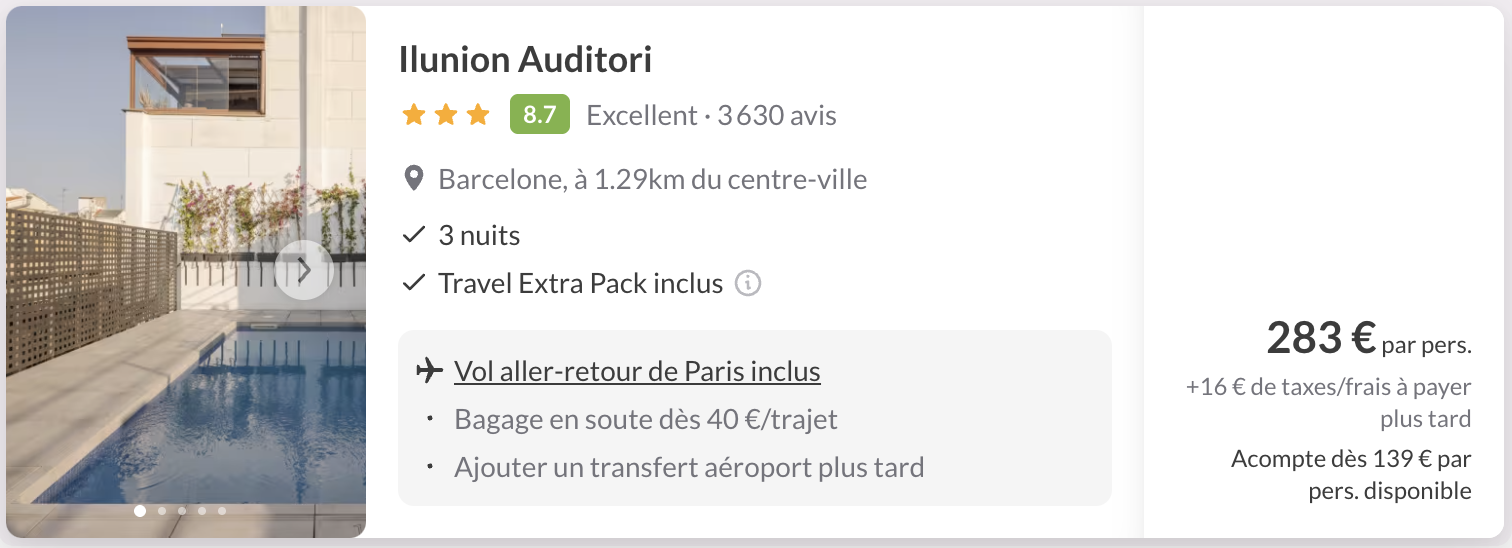The image size is (1512, 548).
Task: Jump to the last carousel dot
Action: click(x=222, y=511)
